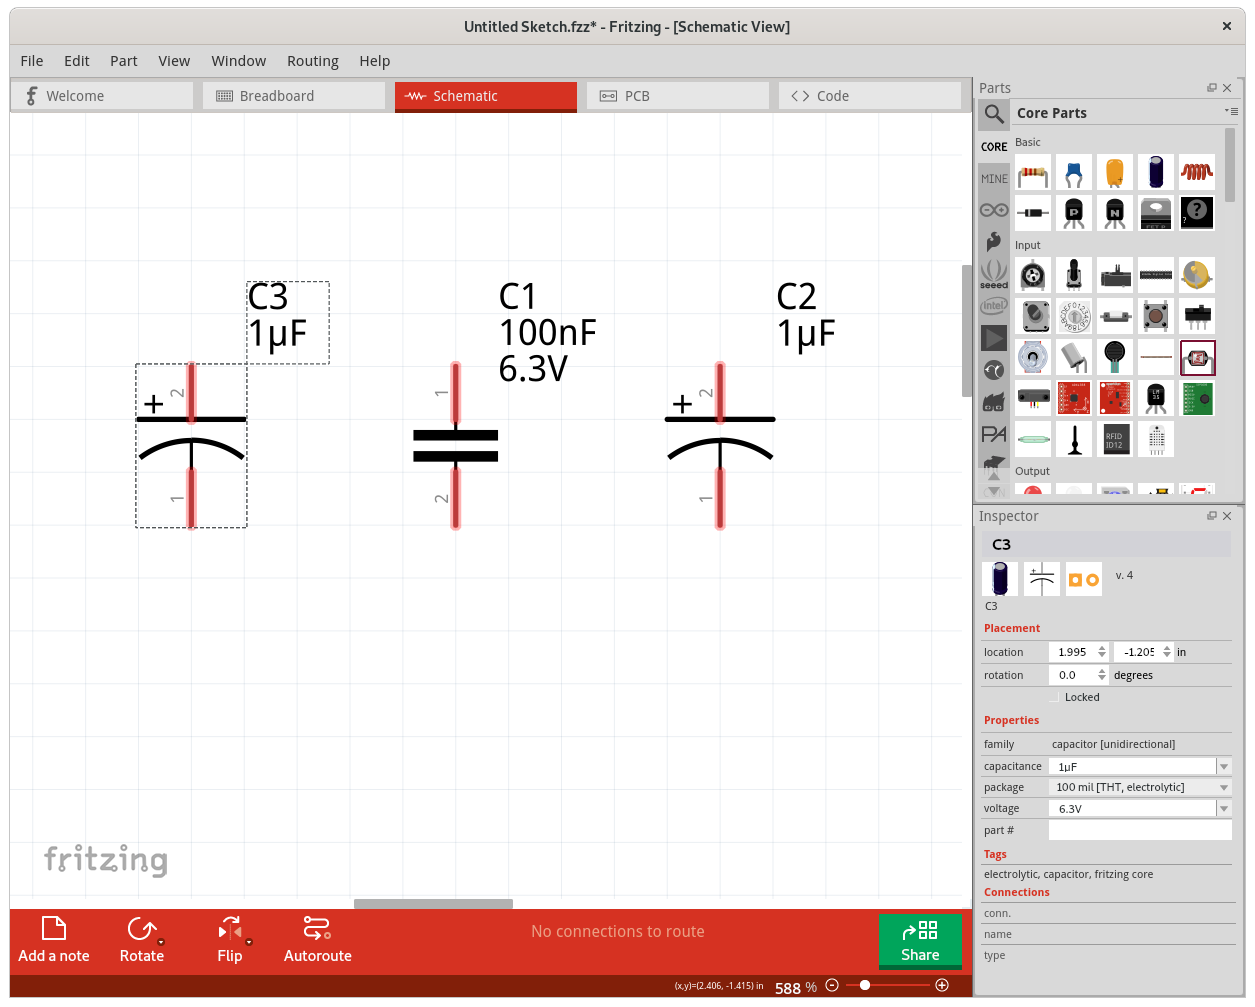Image resolution: width=1255 pixels, height=1007 pixels.
Task: Select the RFID ID12 part
Action: (1115, 439)
